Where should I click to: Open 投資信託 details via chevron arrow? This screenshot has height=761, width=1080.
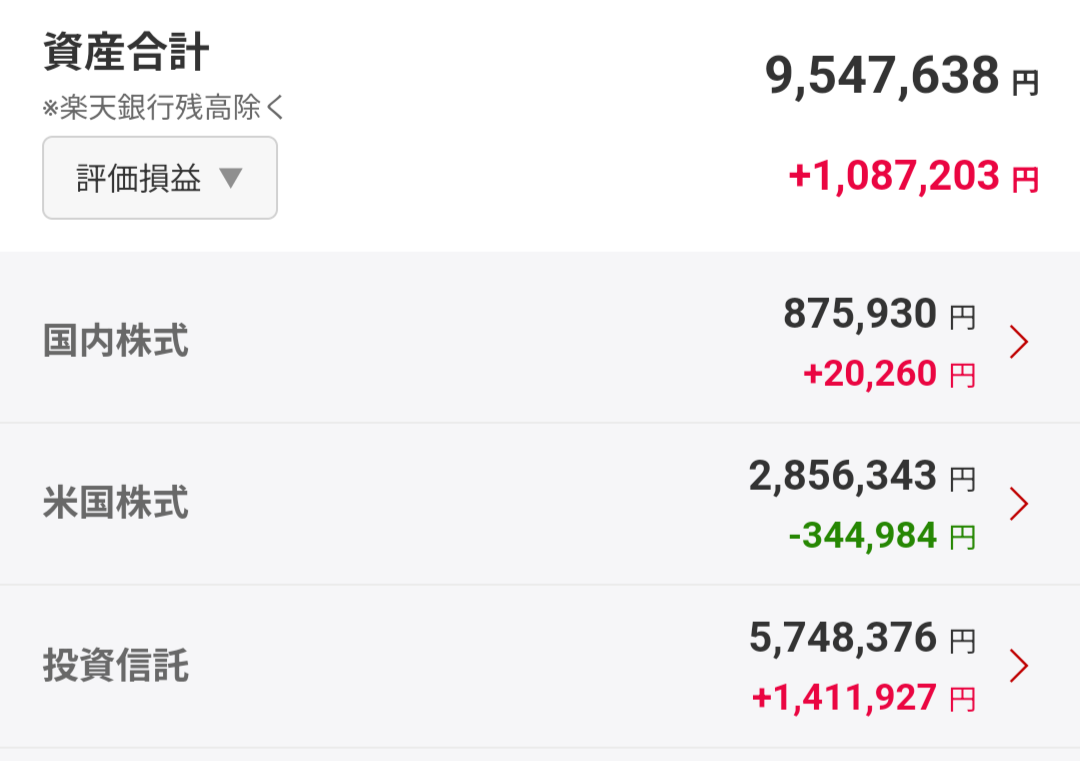(1019, 665)
